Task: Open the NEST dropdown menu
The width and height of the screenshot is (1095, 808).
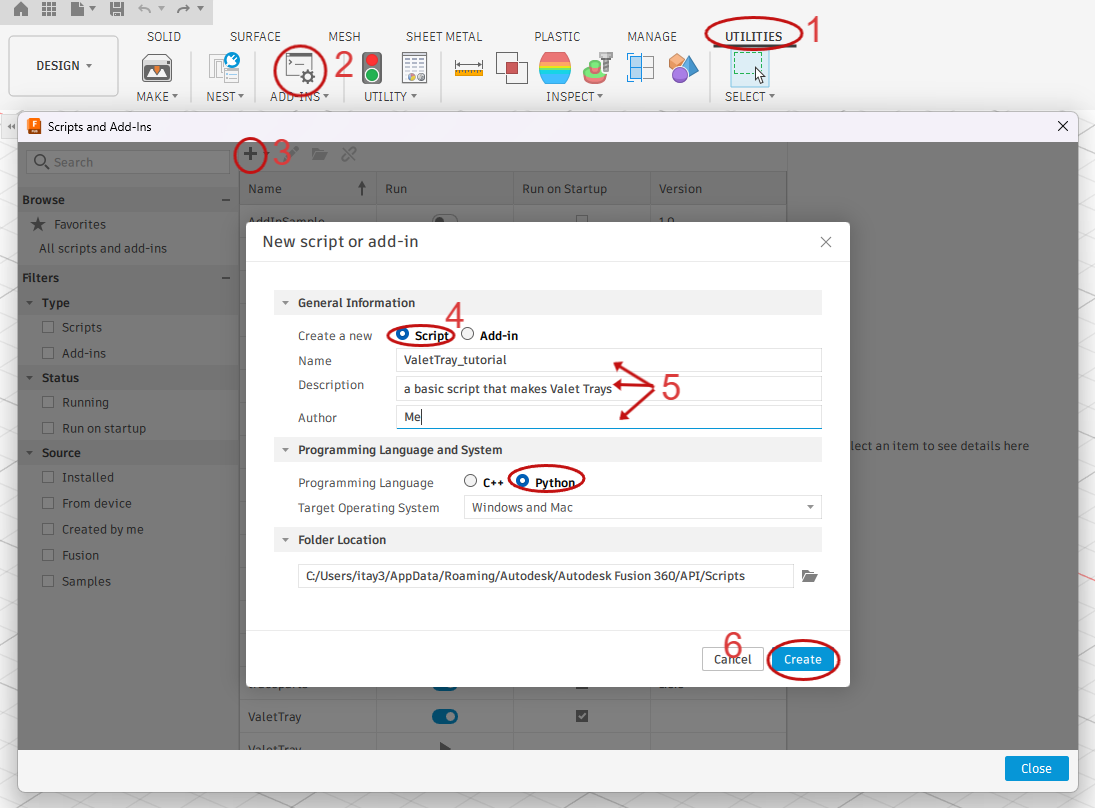Action: (225, 96)
